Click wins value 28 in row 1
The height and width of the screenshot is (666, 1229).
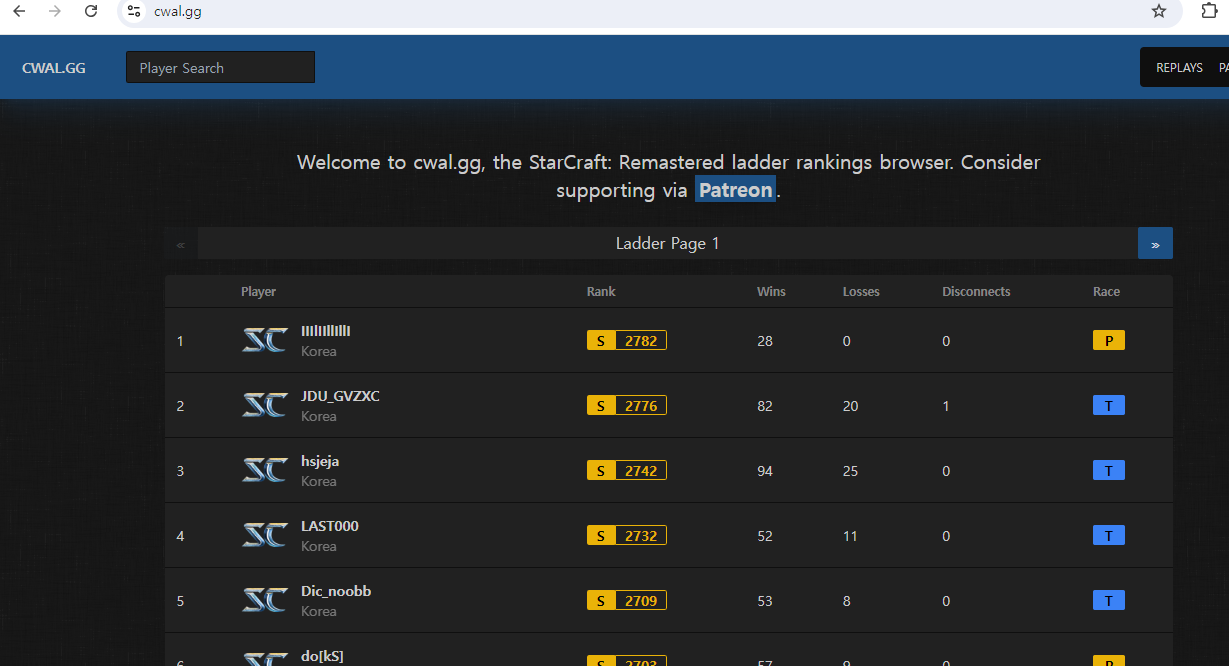765,341
